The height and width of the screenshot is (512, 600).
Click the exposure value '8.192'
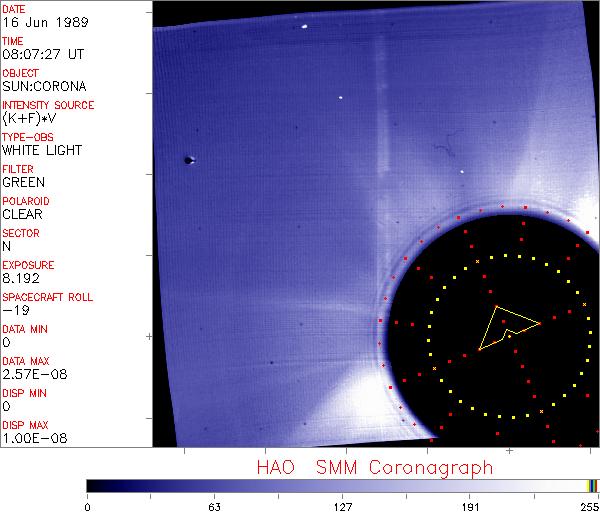pyautogui.click(x=21, y=278)
